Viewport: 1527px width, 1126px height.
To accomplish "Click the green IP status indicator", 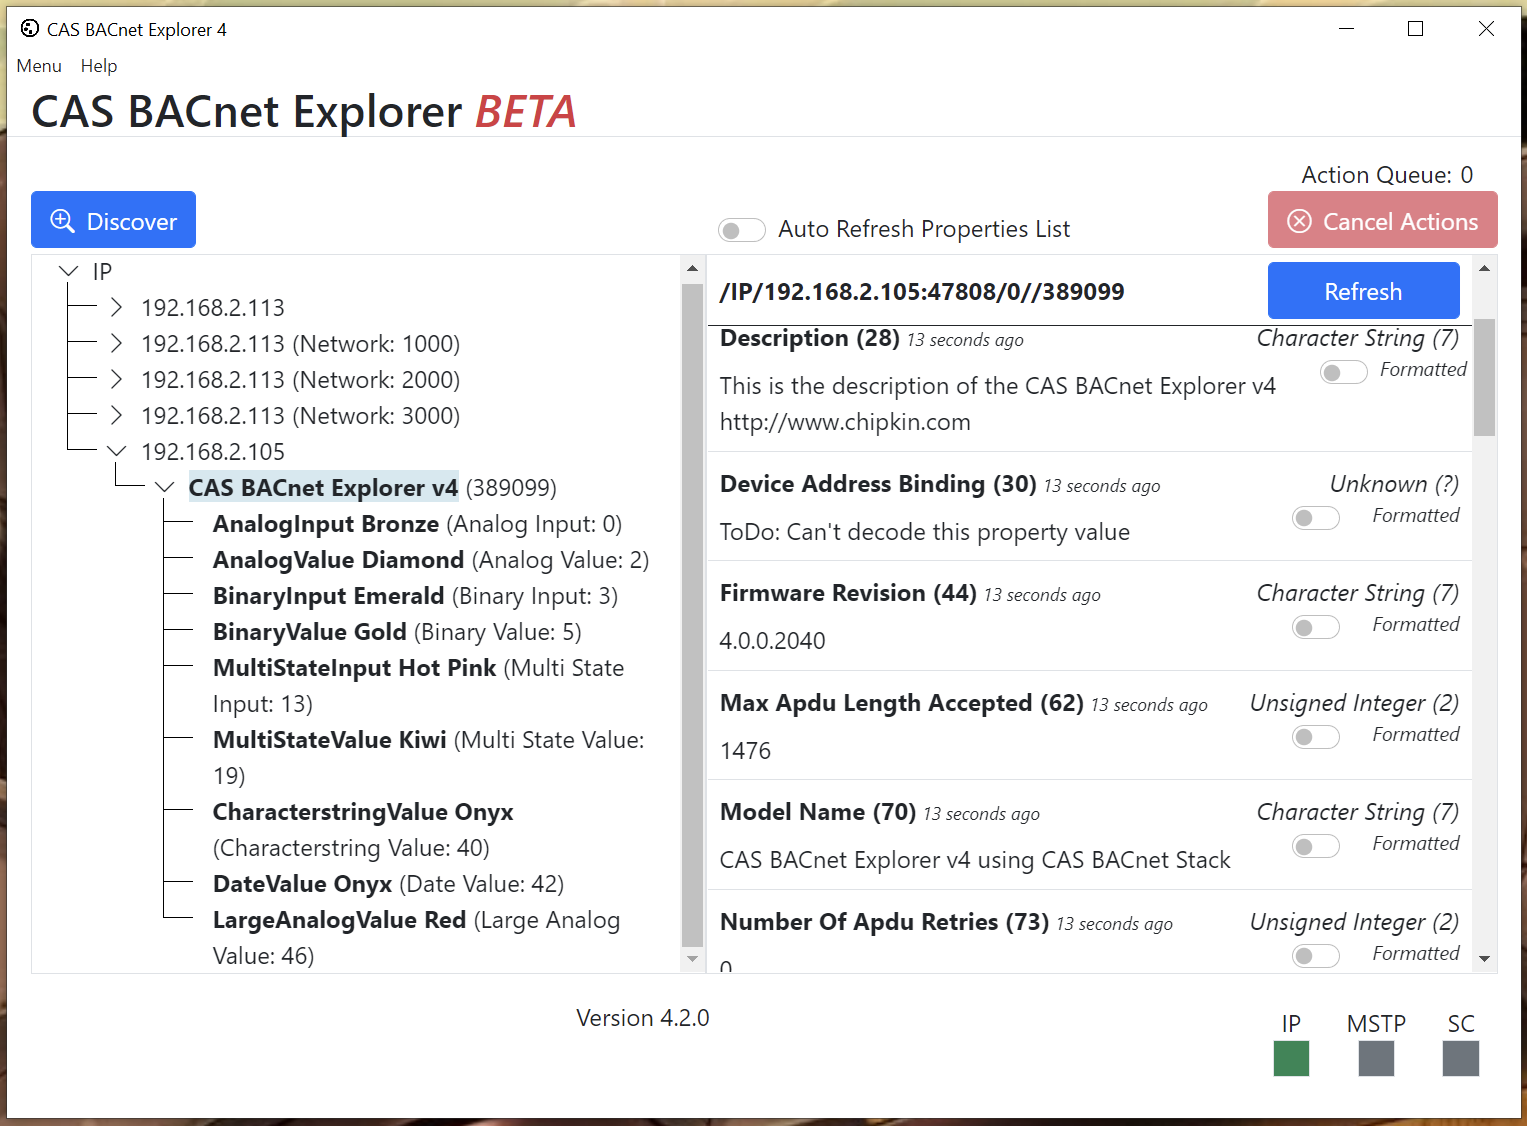I will click(x=1291, y=1058).
